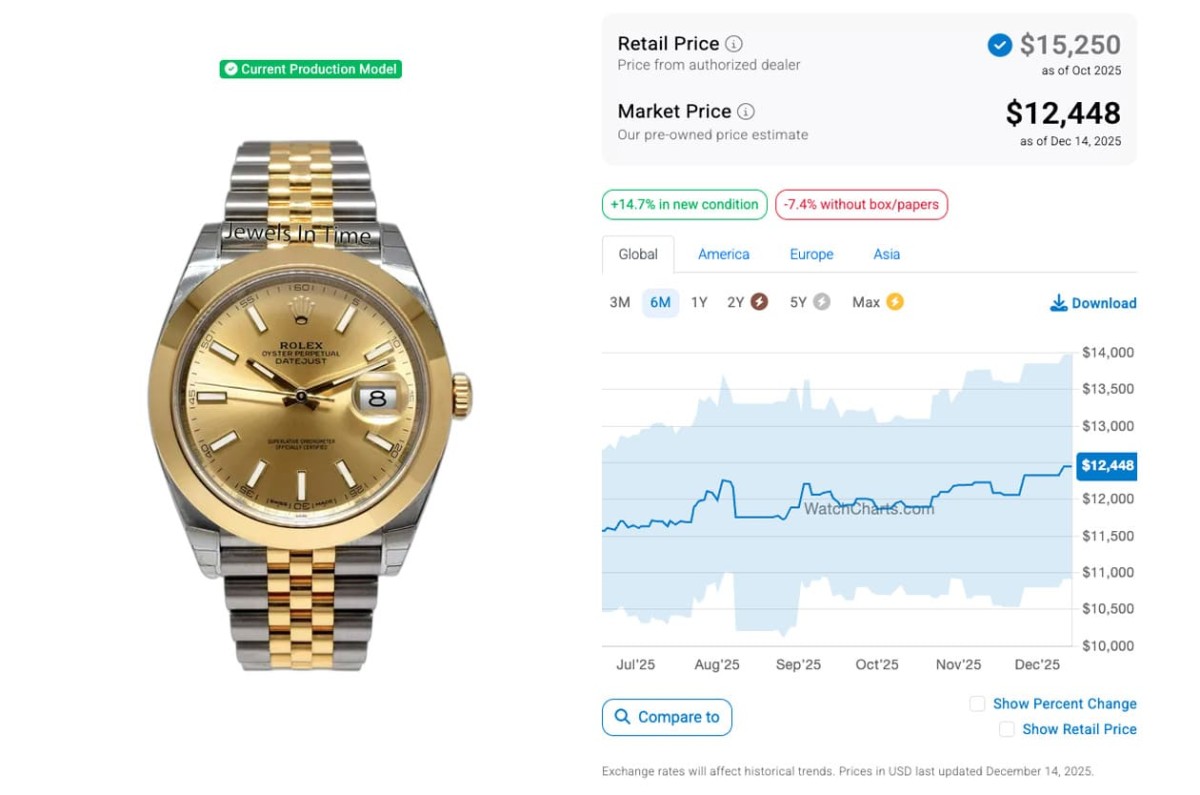Click the blue verified retail checkmark badge
The image size is (1200, 795).
pyautogui.click(x=999, y=45)
